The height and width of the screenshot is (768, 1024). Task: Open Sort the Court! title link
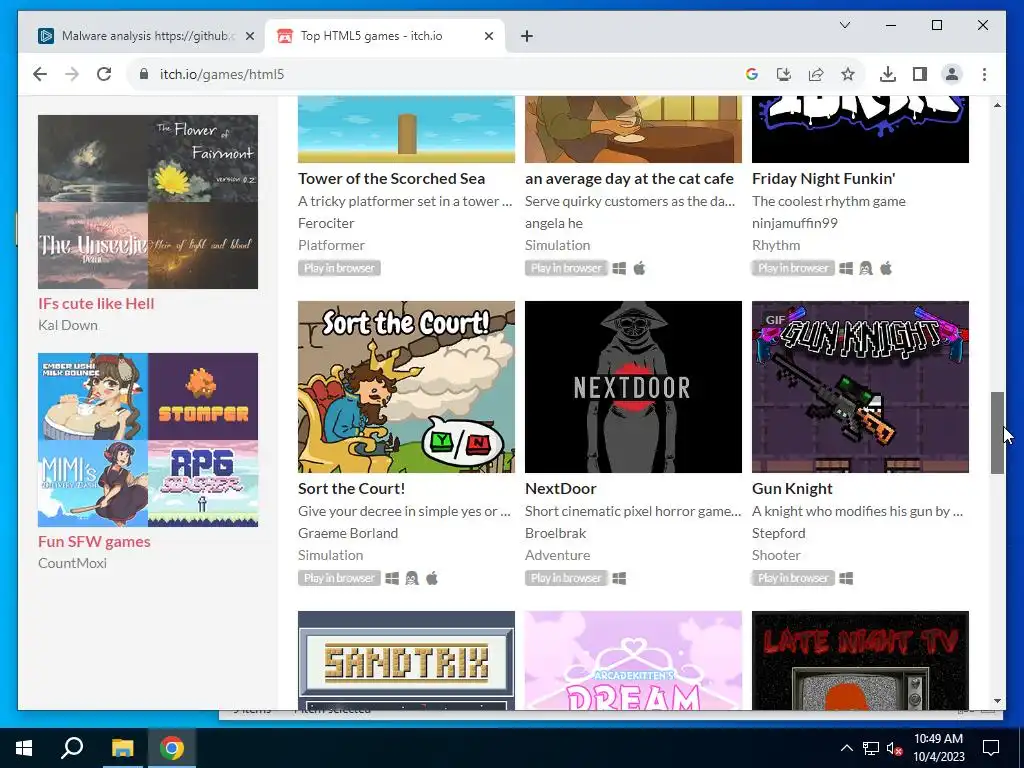tap(351, 488)
